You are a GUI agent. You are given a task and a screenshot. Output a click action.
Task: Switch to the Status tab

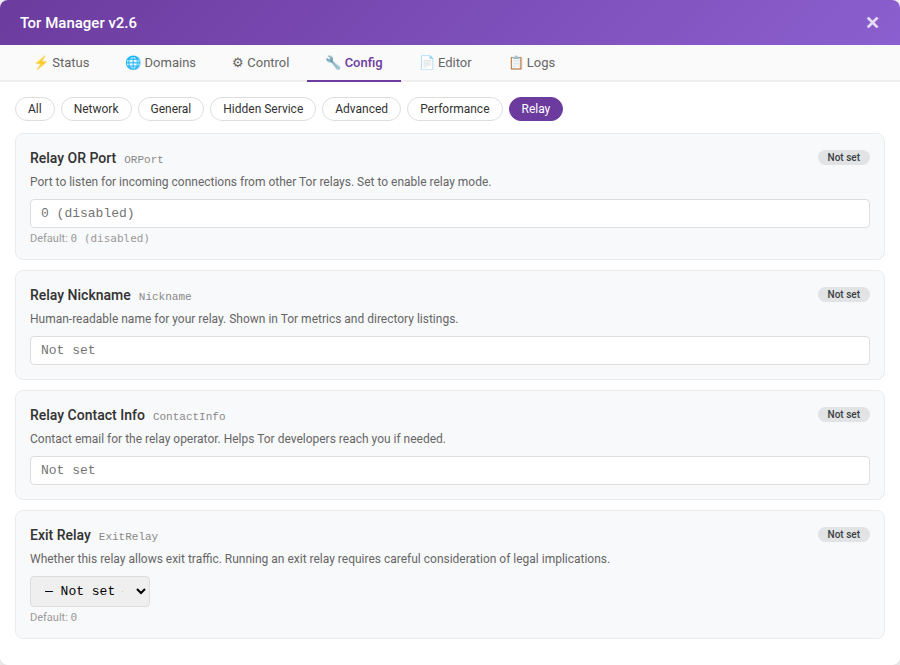tap(62, 63)
